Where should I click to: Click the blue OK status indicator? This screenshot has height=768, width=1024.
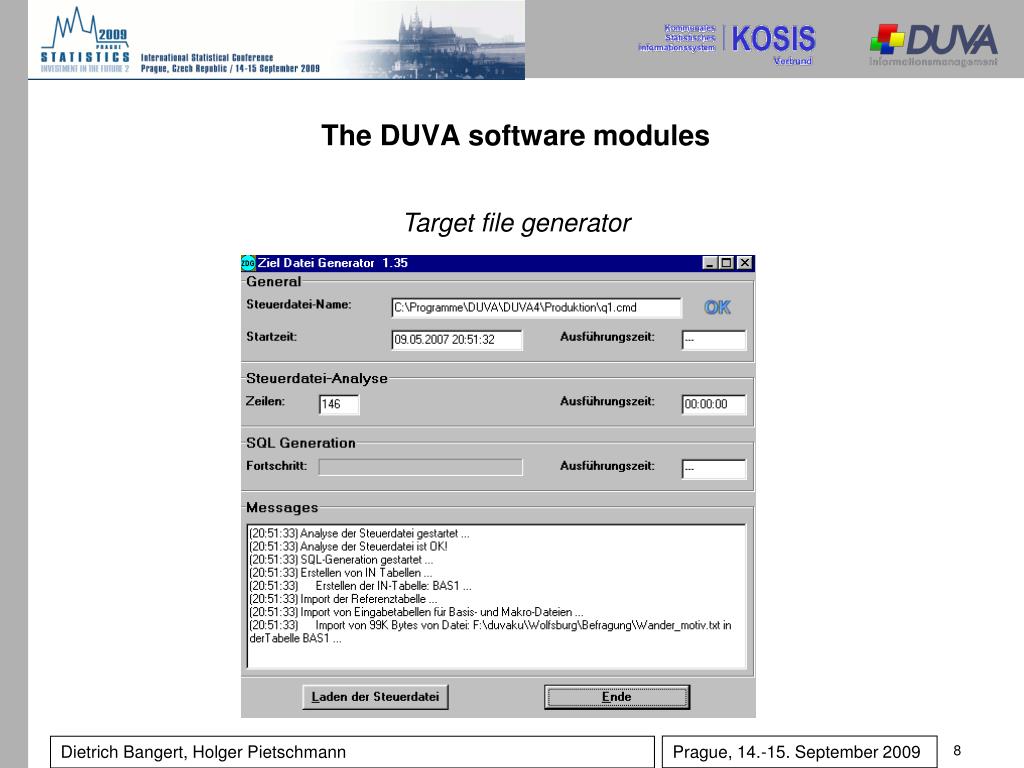717,308
